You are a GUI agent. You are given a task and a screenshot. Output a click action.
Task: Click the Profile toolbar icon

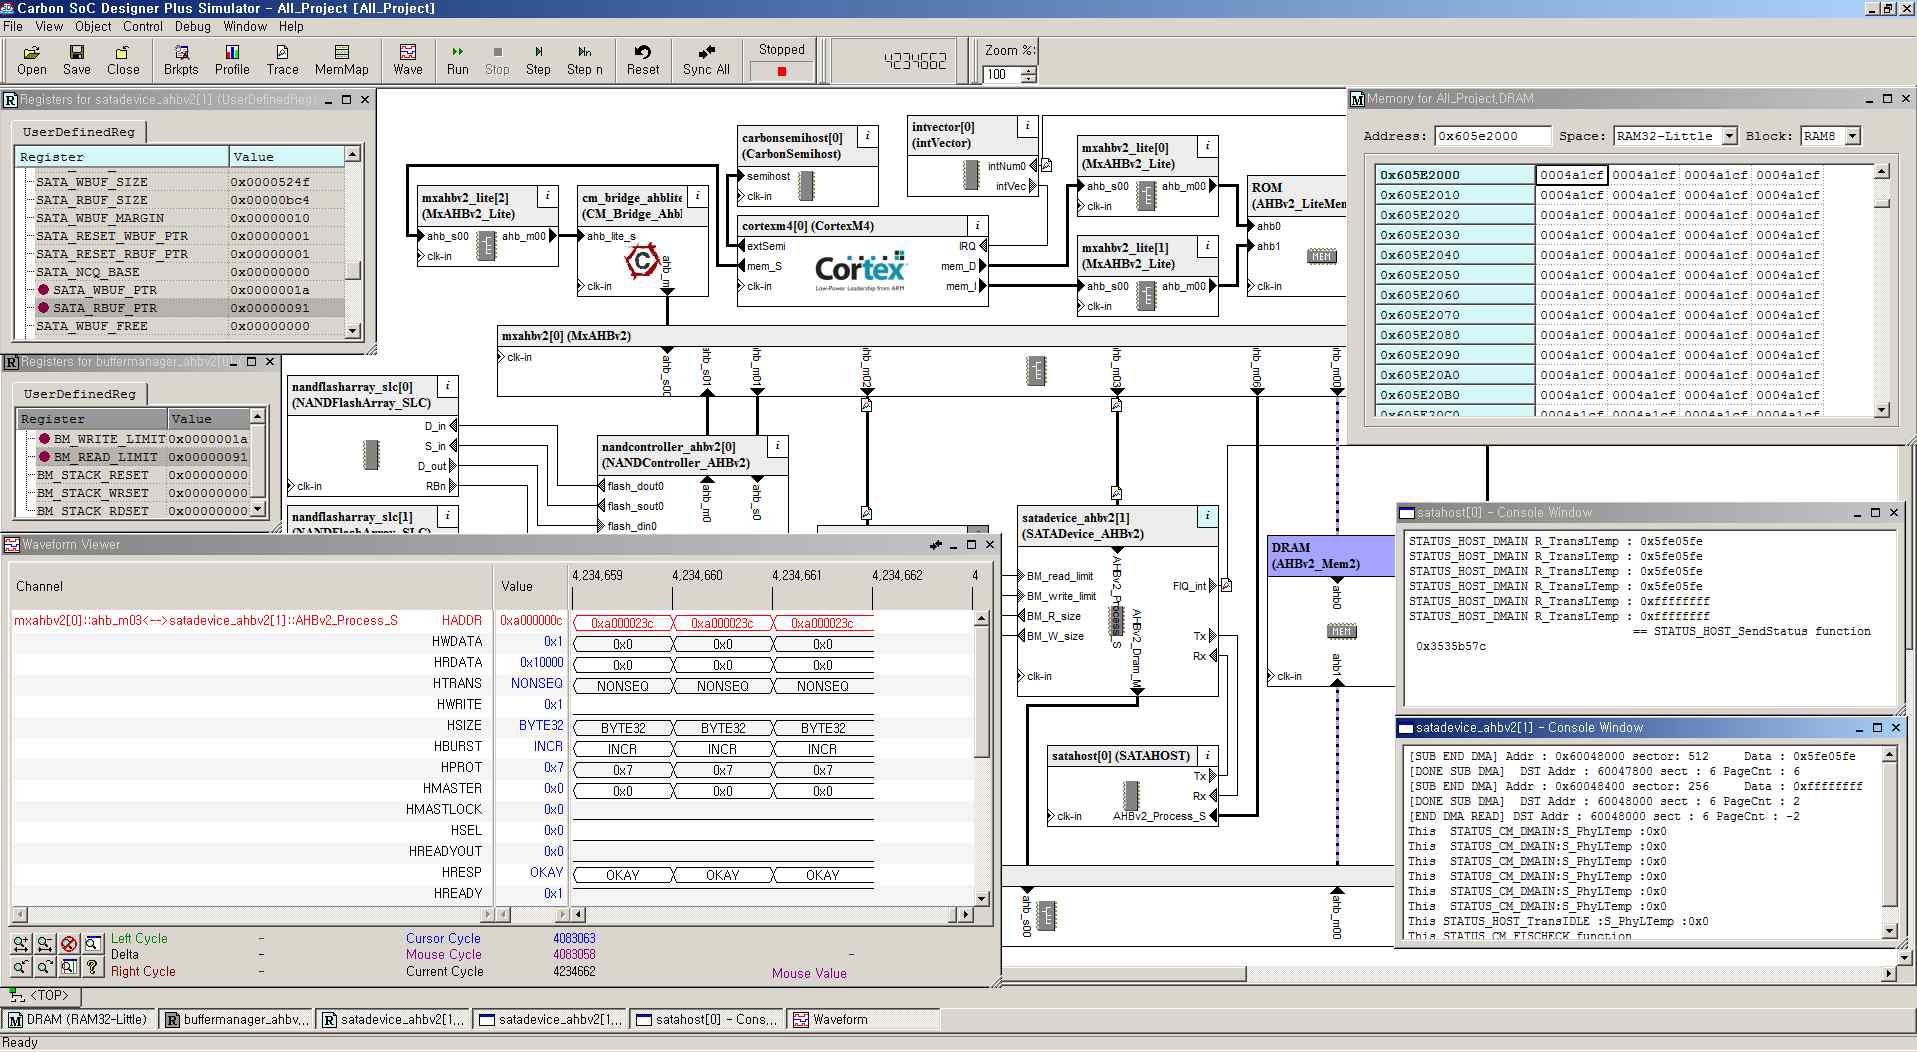[x=232, y=60]
